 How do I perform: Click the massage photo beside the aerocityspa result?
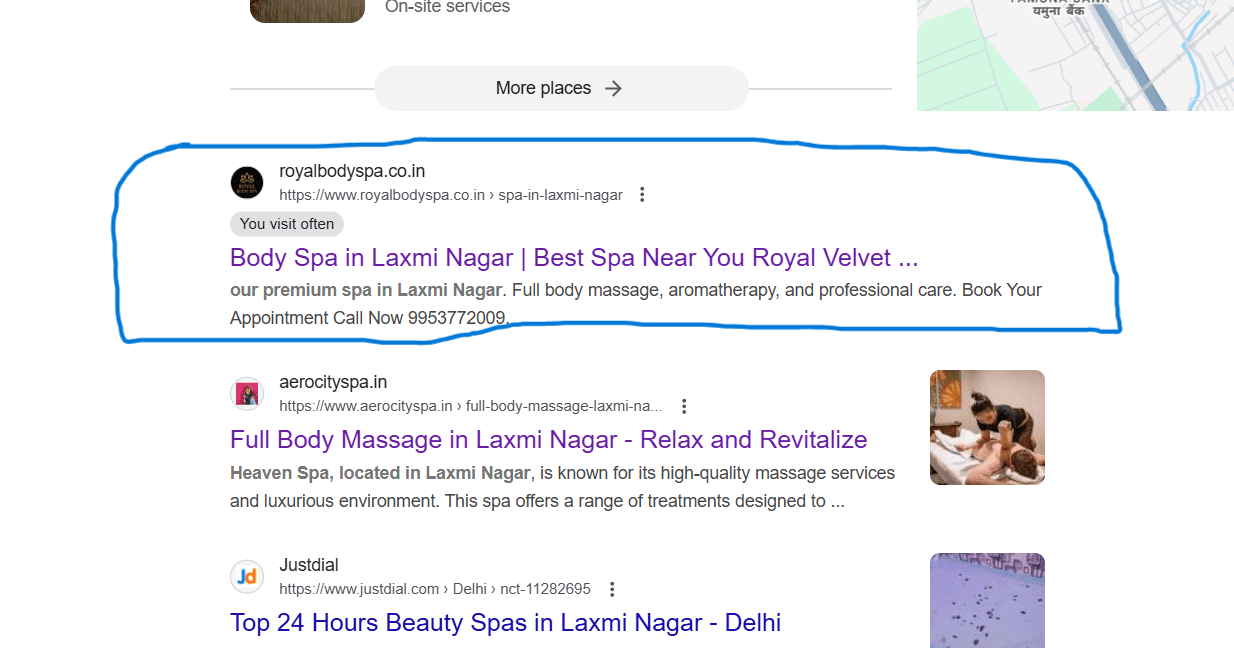tap(987, 427)
